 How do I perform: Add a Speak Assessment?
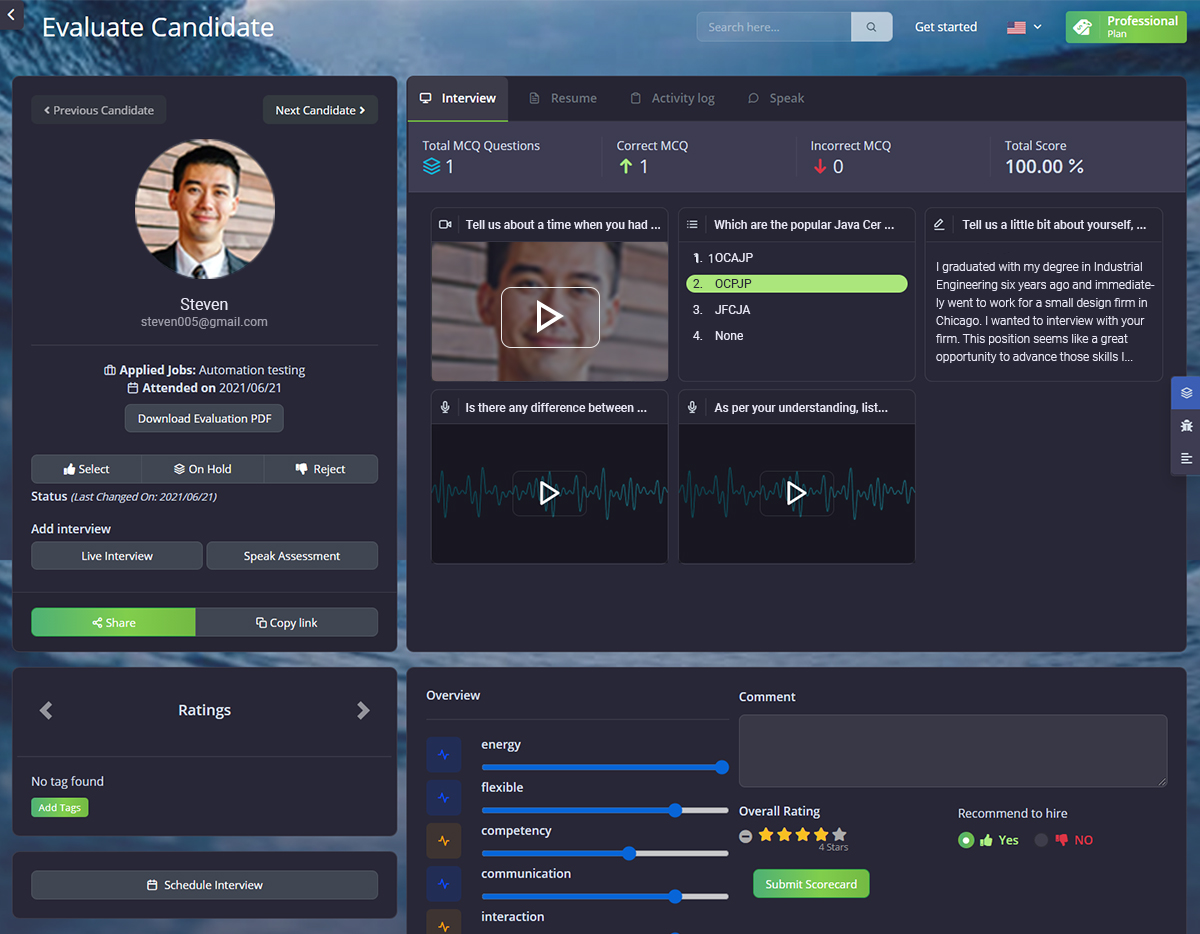[292, 556]
